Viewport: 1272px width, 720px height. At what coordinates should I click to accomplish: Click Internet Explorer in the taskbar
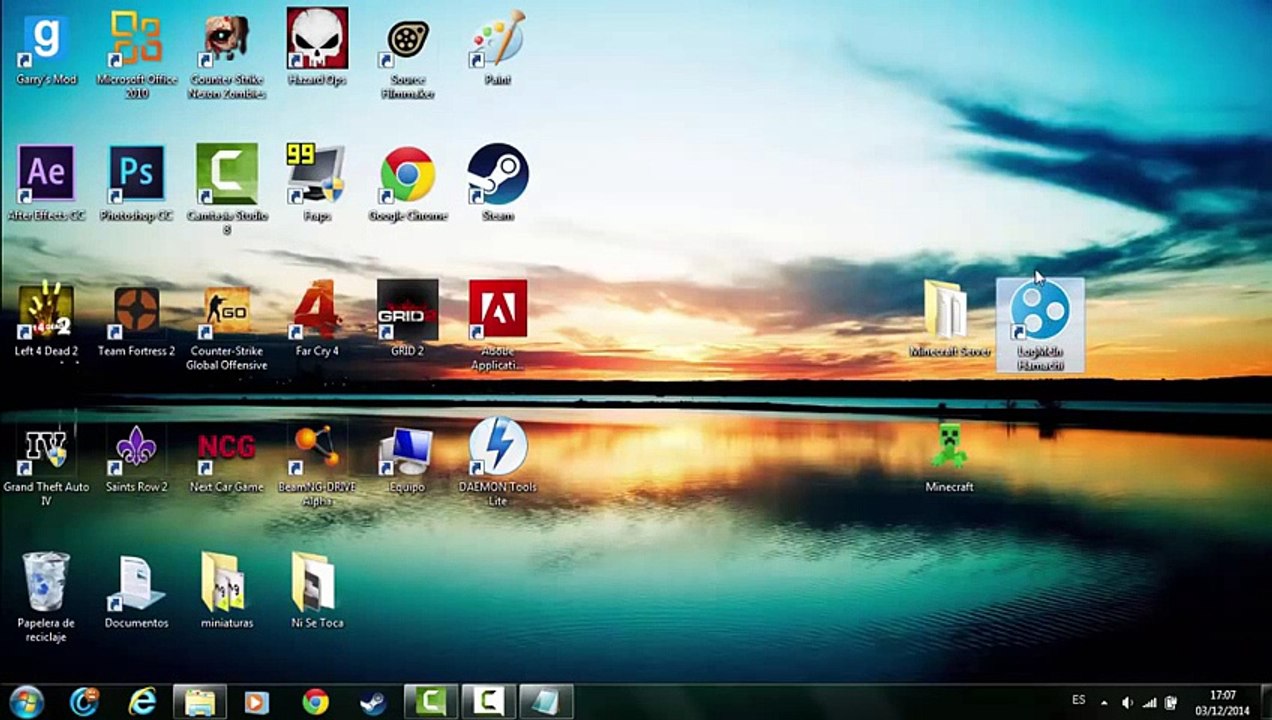[142, 702]
